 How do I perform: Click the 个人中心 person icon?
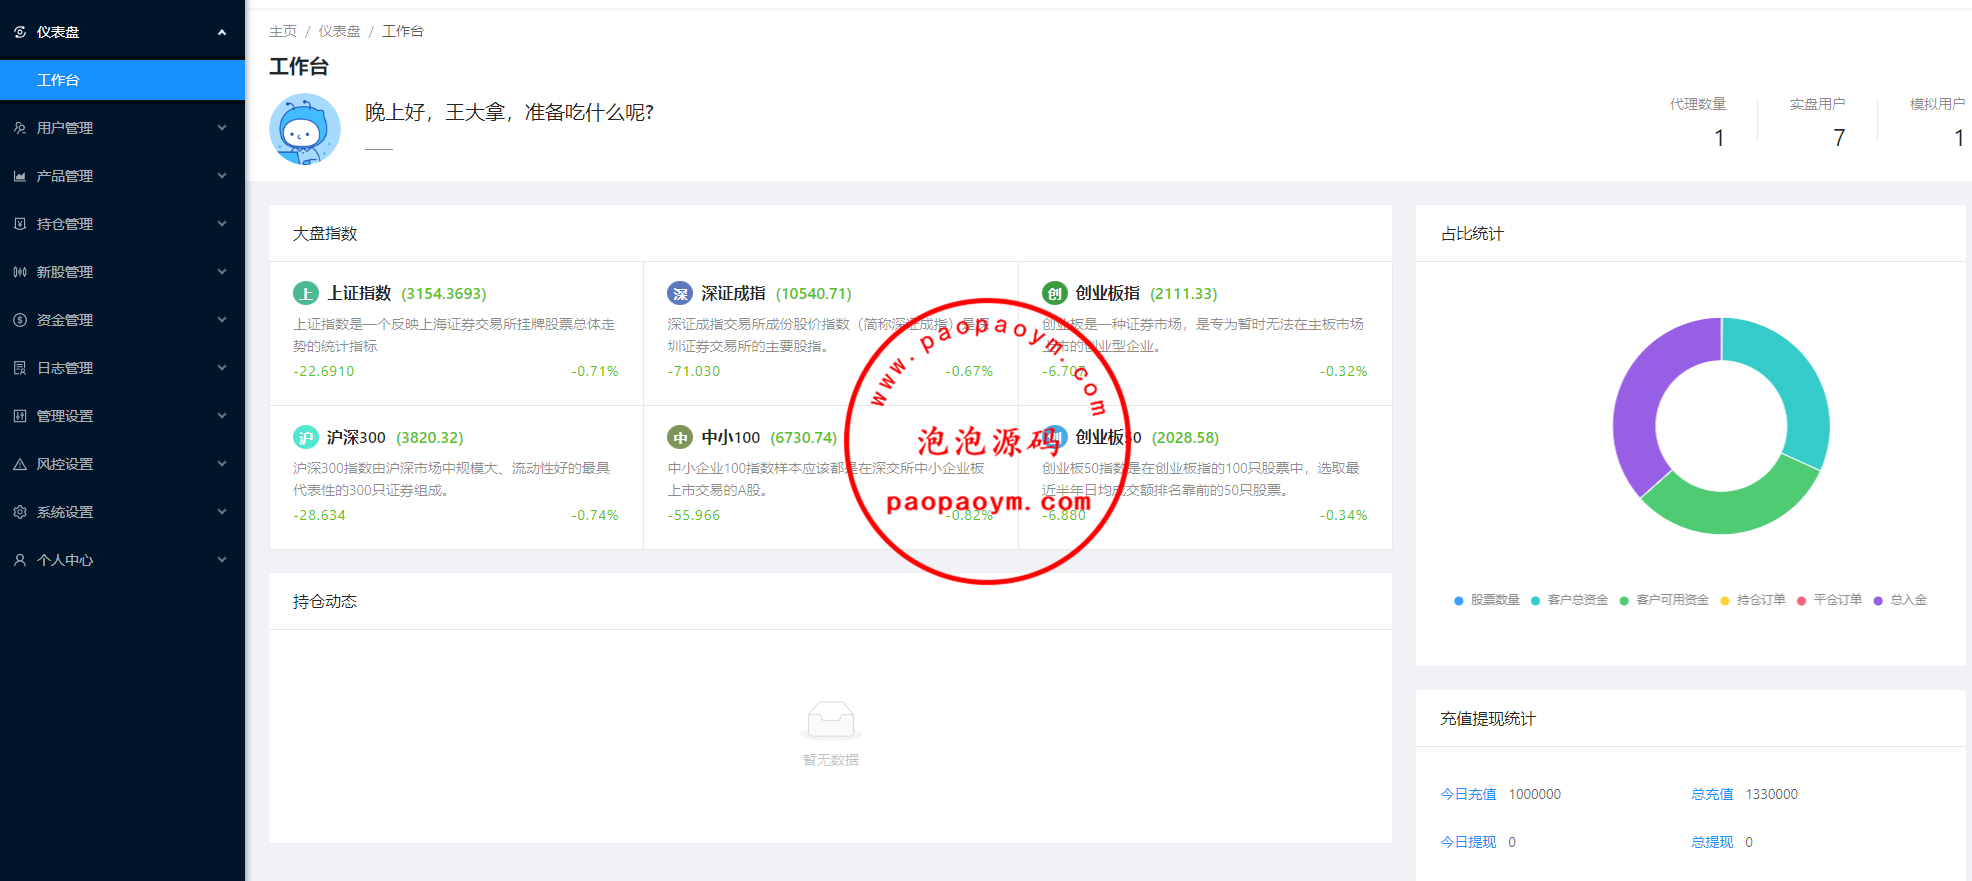(x=20, y=560)
